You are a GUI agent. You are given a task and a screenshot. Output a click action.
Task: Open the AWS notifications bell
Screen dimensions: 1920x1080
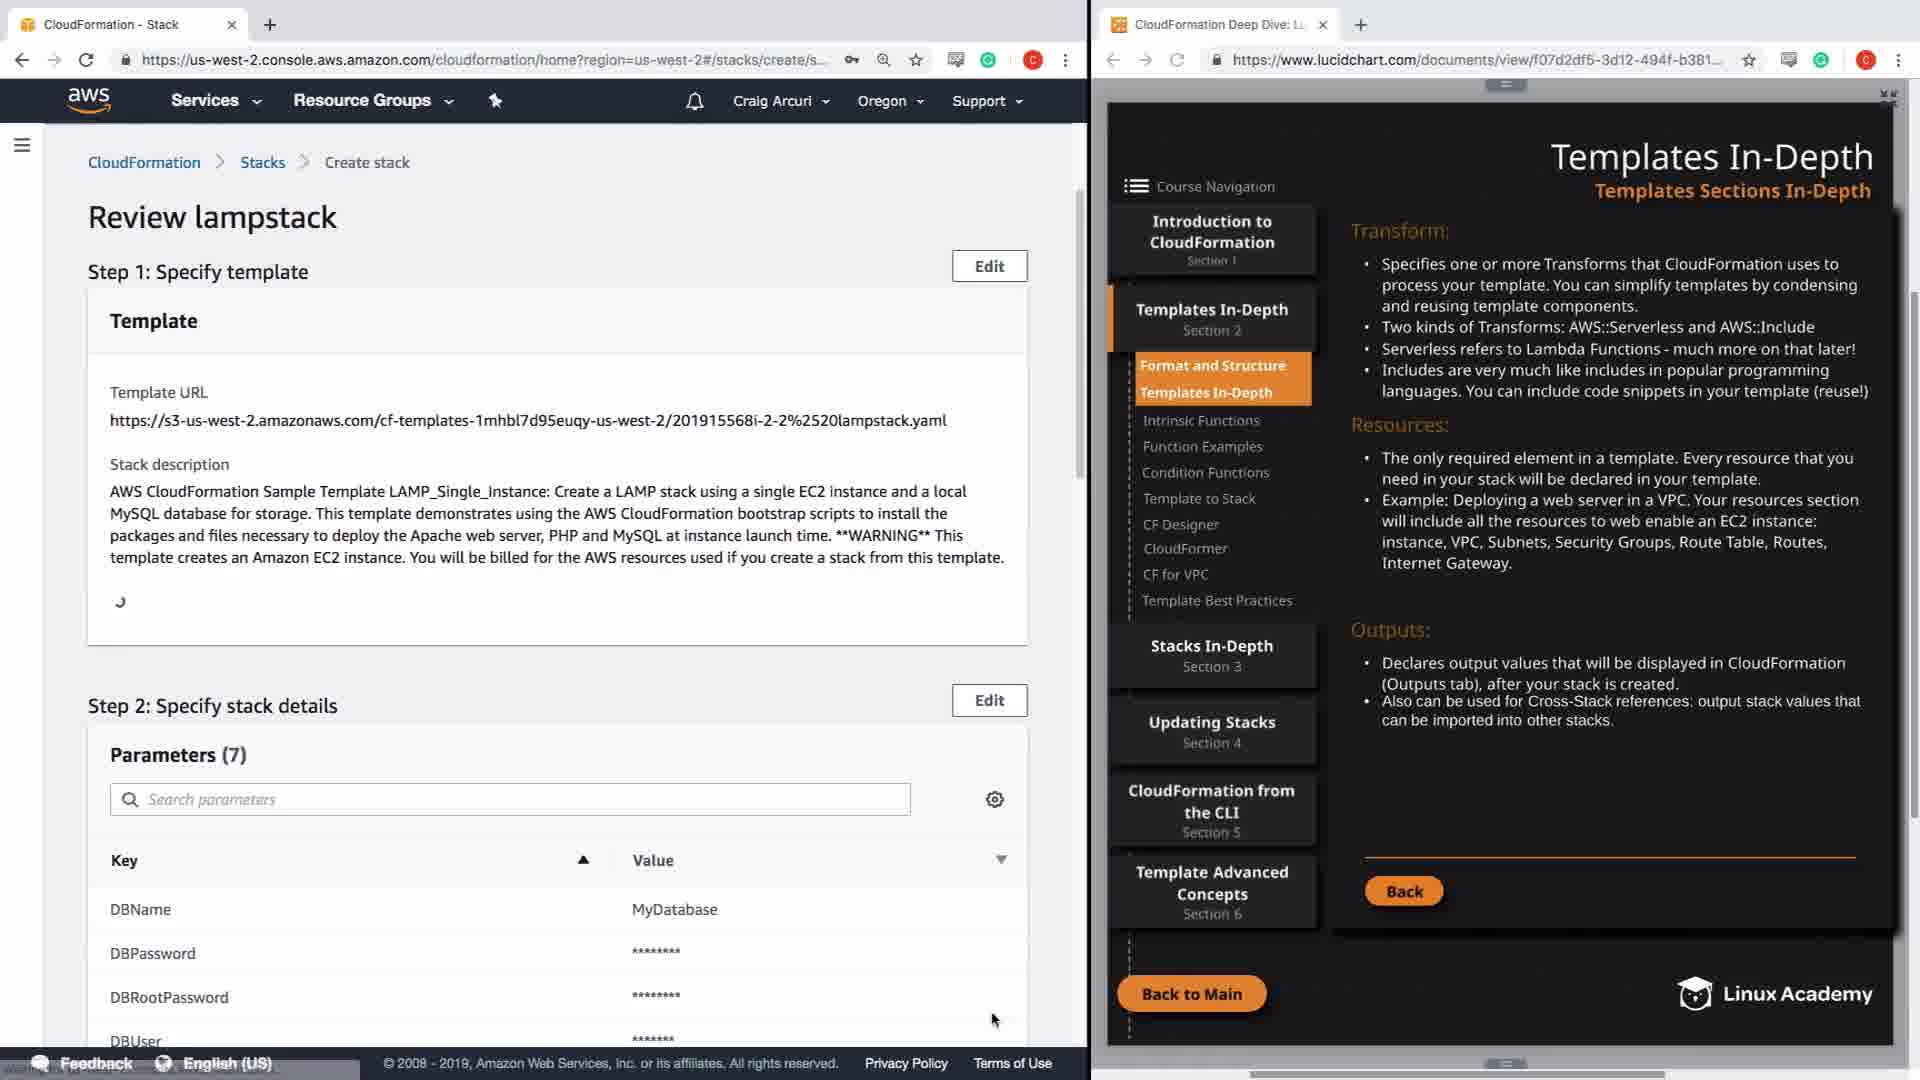694,101
